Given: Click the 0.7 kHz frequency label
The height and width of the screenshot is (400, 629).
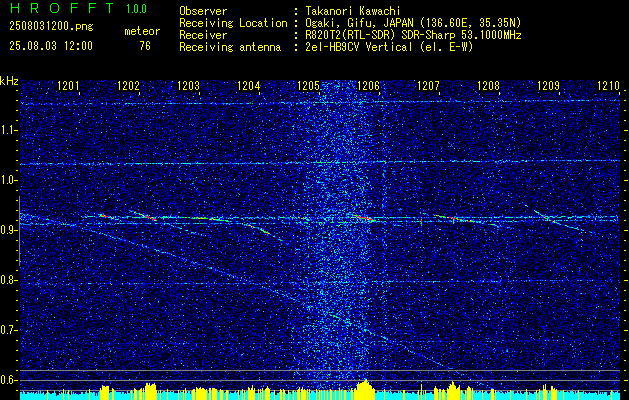Looking at the screenshot, I should click(x=8, y=330).
